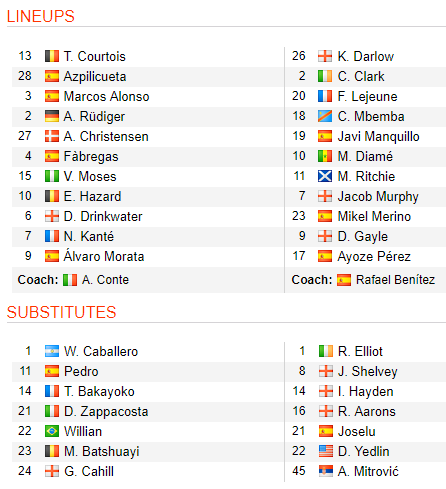Click the Argentina flag next to W. Caballero
This screenshot has width=446, height=489.
[x=52, y=351]
